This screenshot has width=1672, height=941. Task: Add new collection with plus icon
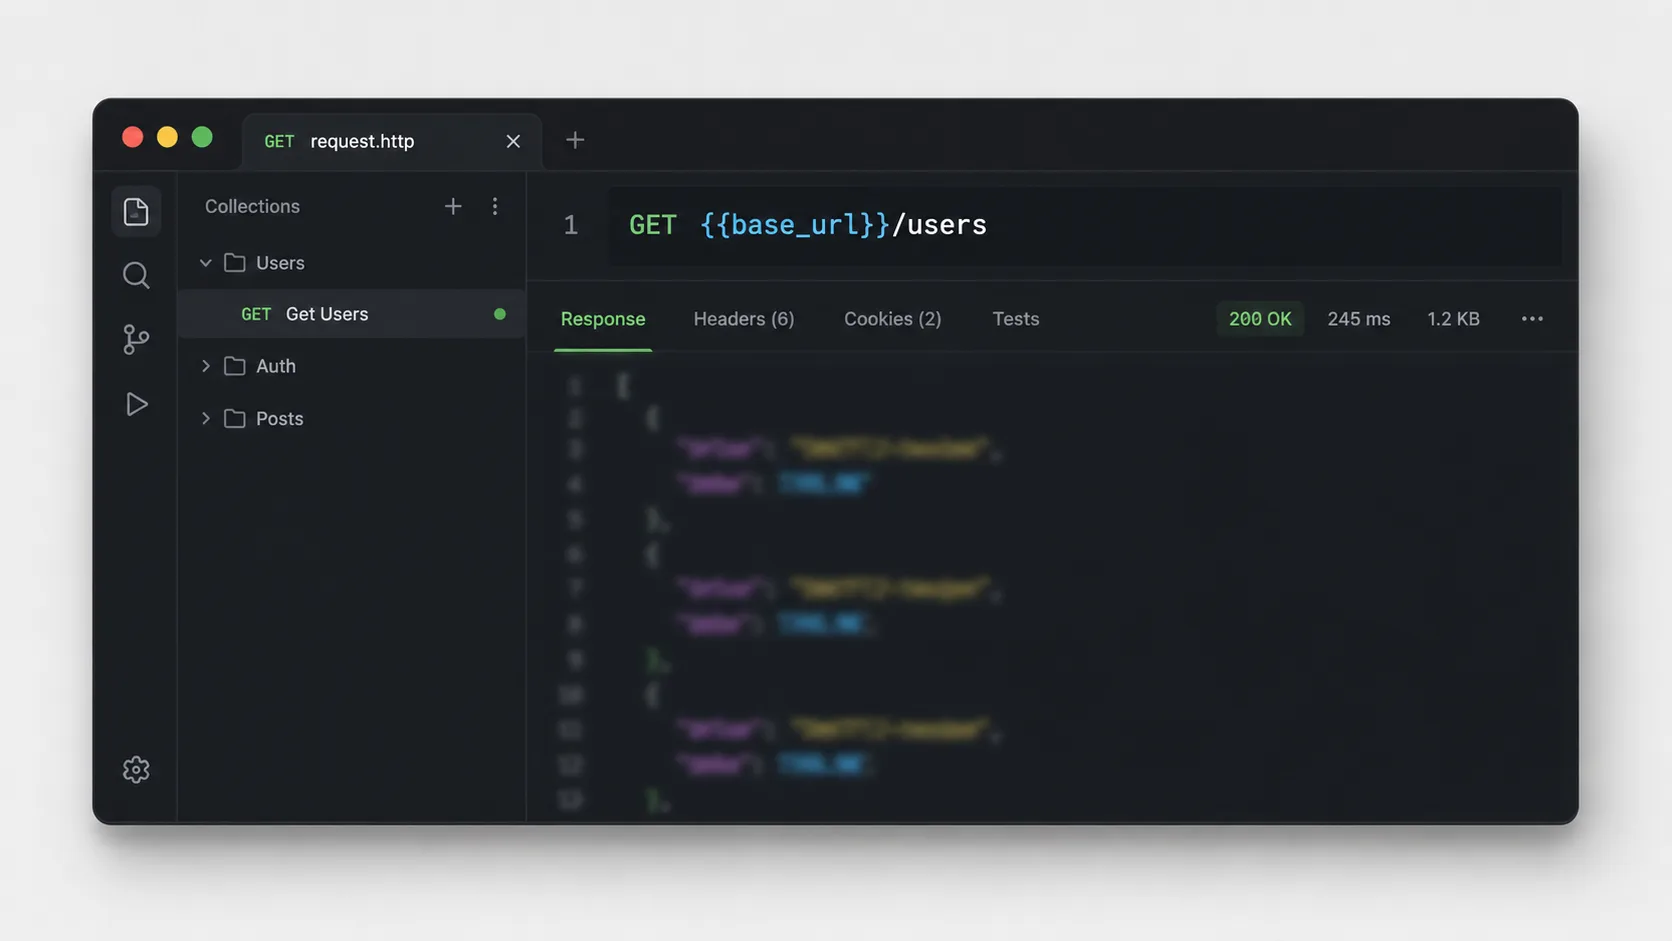click(x=453, y=206)
